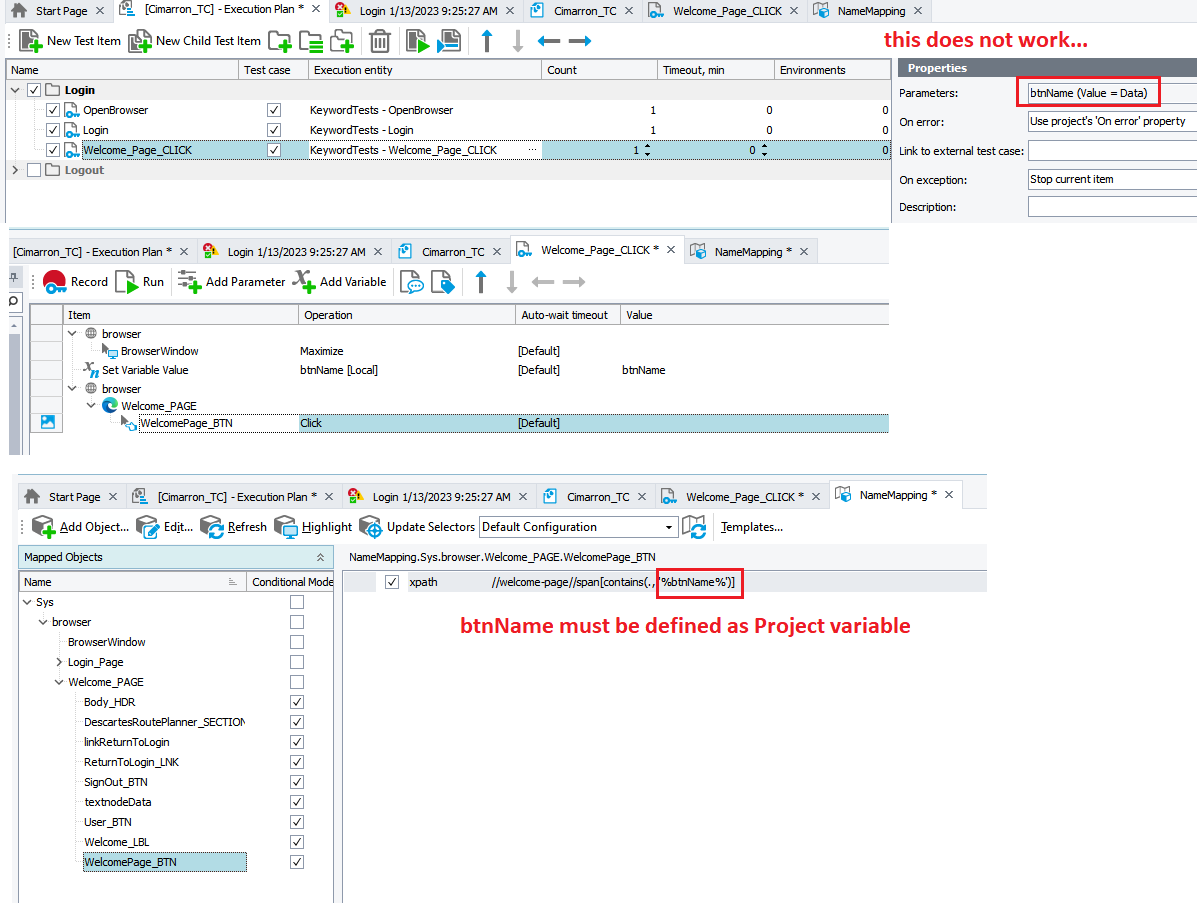Click the Parameters field in Properties

tap(1110, 93)
